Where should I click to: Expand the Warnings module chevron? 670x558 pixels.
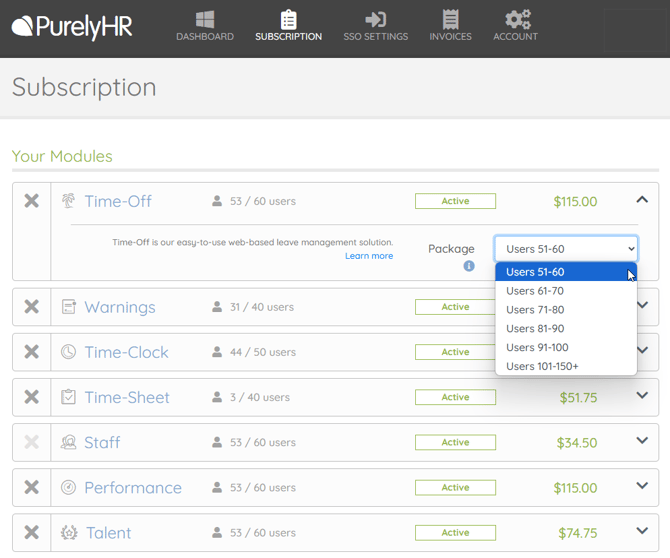point(643,305)
